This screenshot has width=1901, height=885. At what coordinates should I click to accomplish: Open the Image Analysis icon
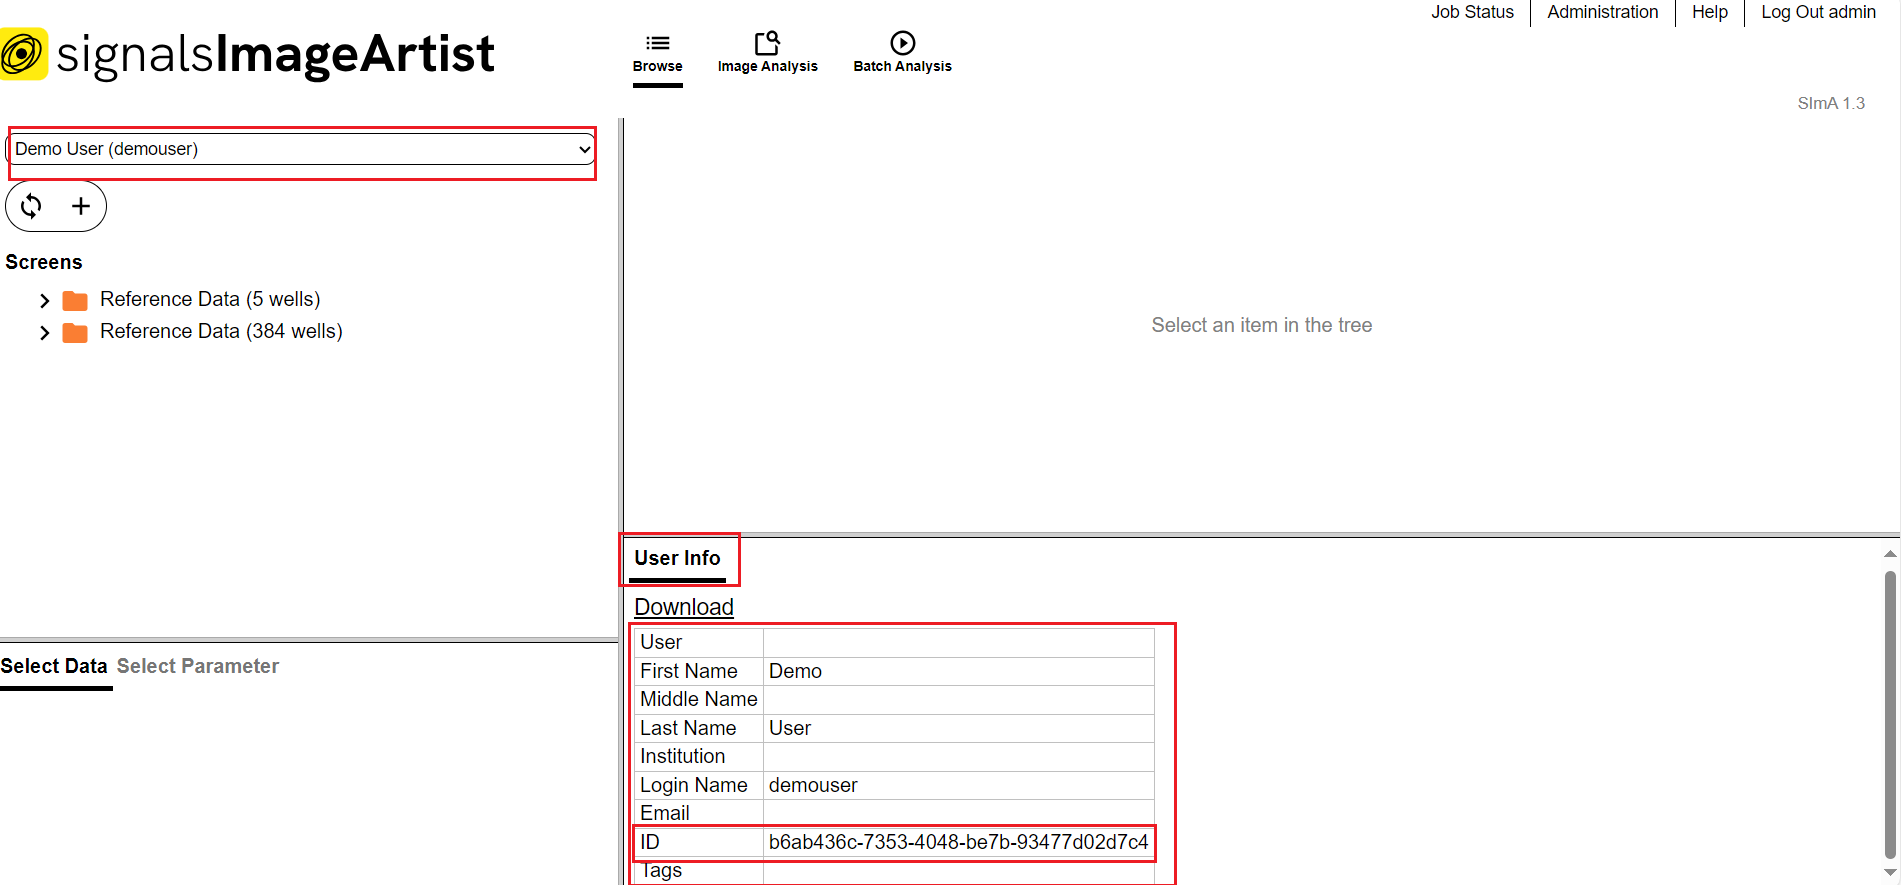point(767,43)
